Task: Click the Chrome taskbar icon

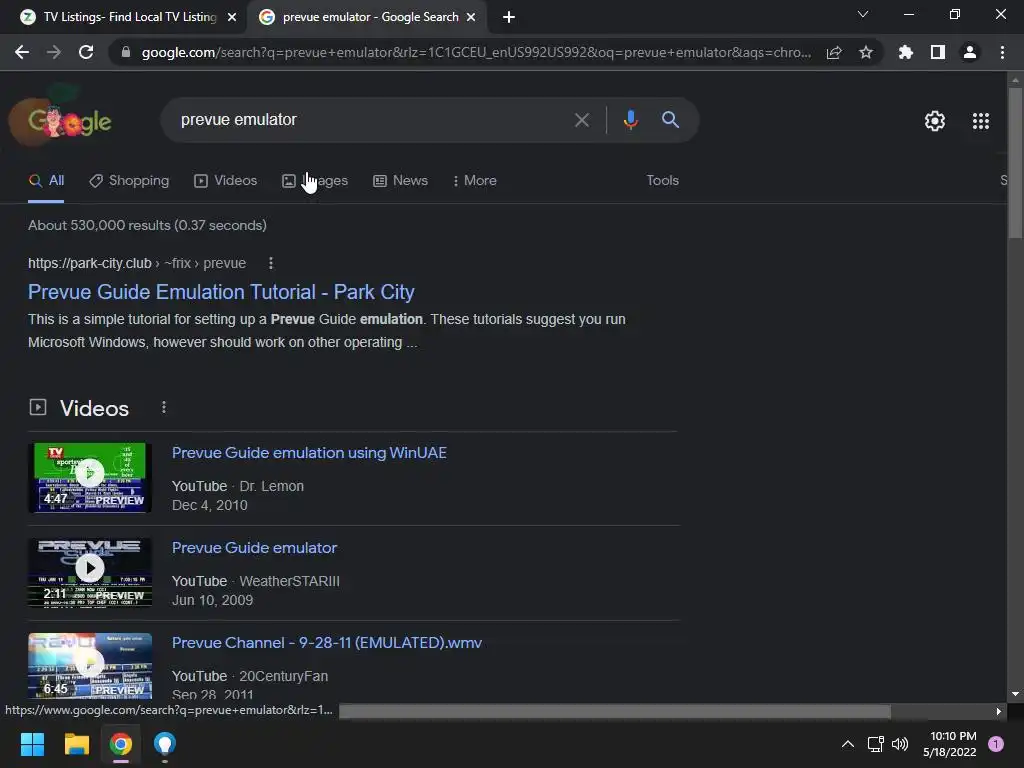Action: [x=121, y=744]
